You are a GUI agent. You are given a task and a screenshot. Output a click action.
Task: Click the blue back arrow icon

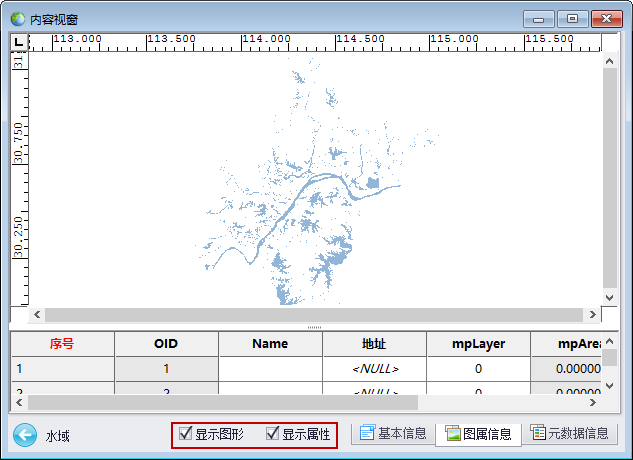click(25, 435)
